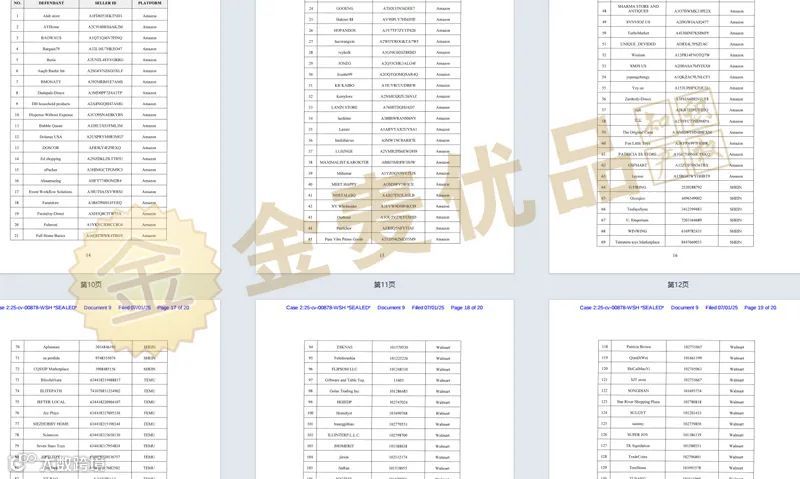Click the 'UNIQUE_DEVIDED' defendant cell
This screenshot has width=800, height=479.
(x=638, y=44)
